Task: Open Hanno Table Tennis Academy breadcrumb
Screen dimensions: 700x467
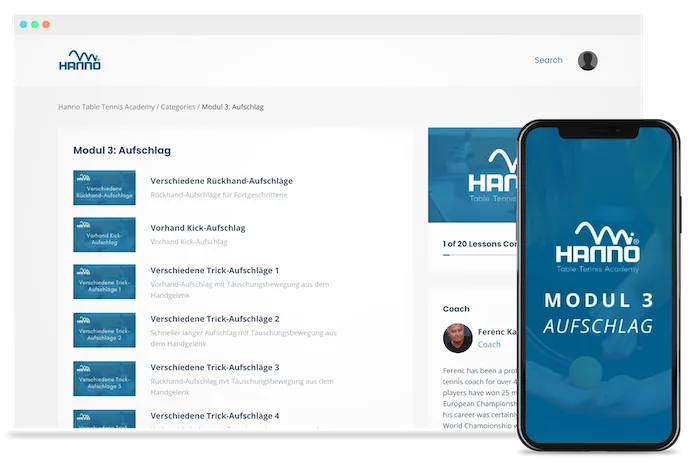Action: tap(106, 107)
